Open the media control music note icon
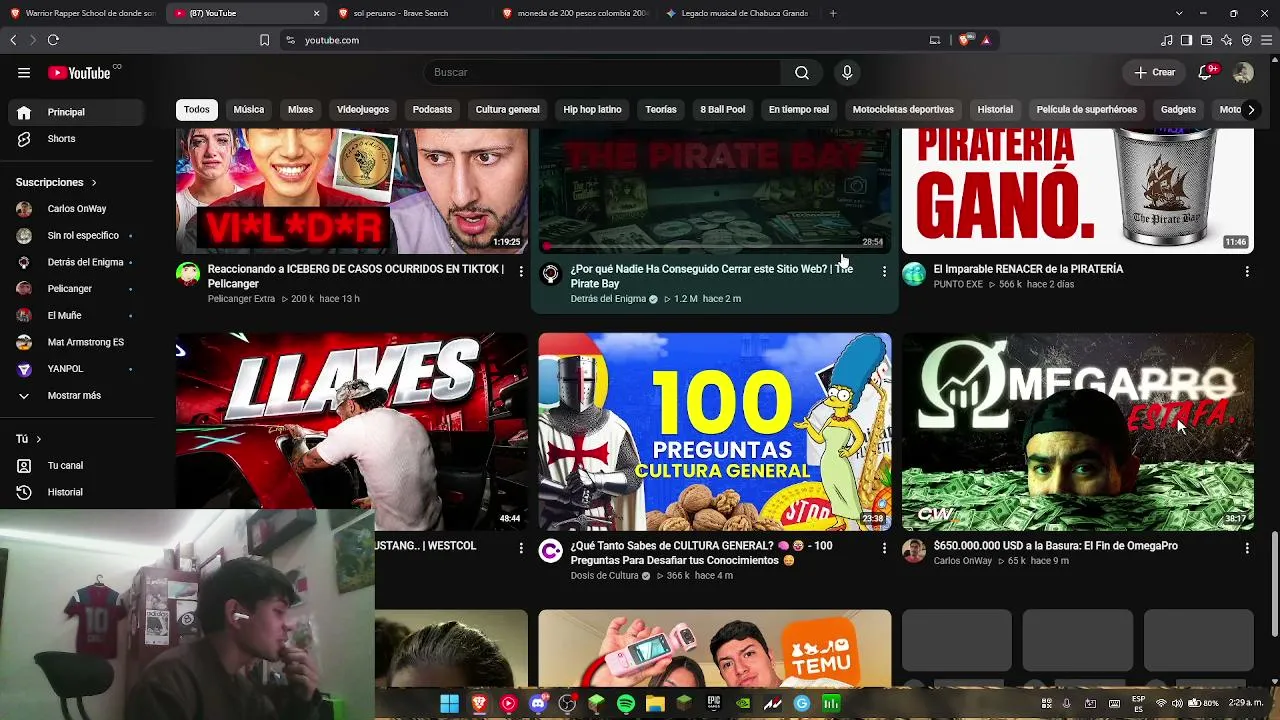 [x=1166, y=40]
